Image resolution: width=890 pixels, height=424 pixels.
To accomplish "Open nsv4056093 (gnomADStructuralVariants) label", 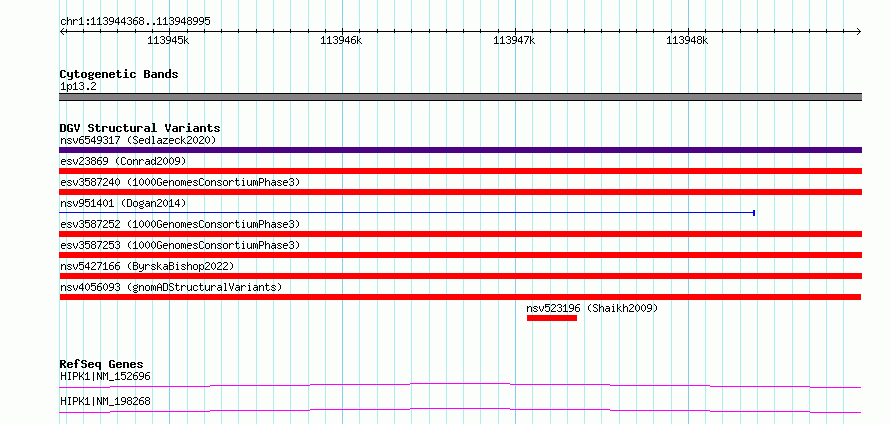I will pyautogui.click(x=171, y=287).
